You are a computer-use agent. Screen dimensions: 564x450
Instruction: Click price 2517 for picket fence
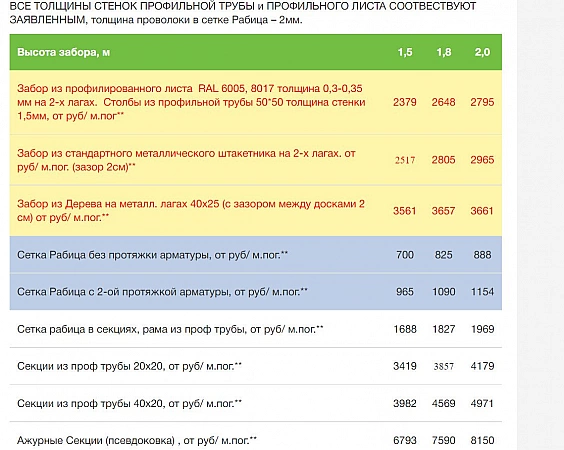405,160
